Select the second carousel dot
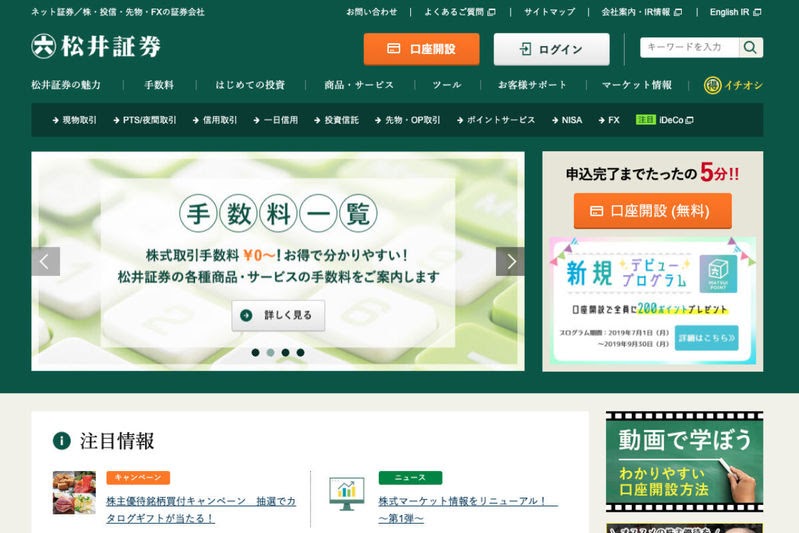Viewport: 799px width, 533px height. (x=271, y=353)
